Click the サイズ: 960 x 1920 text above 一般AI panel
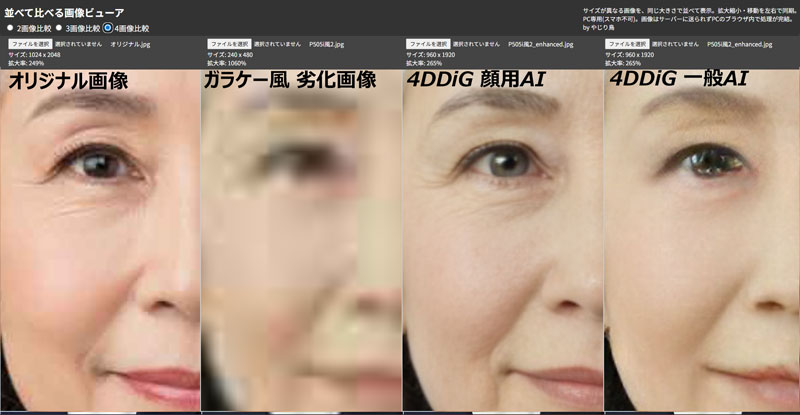This screenshot has height=415, width=800. 630,55
